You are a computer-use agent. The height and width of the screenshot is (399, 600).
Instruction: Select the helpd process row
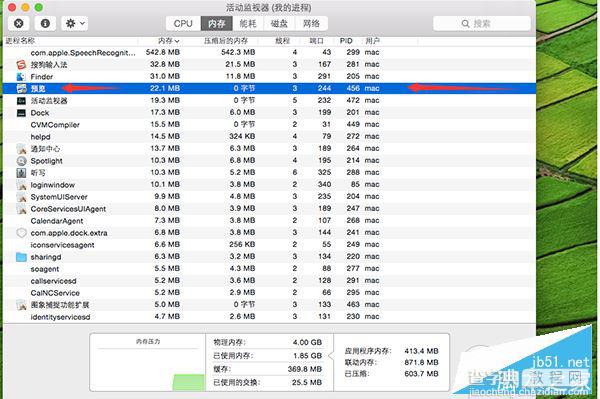click(269, 137)
